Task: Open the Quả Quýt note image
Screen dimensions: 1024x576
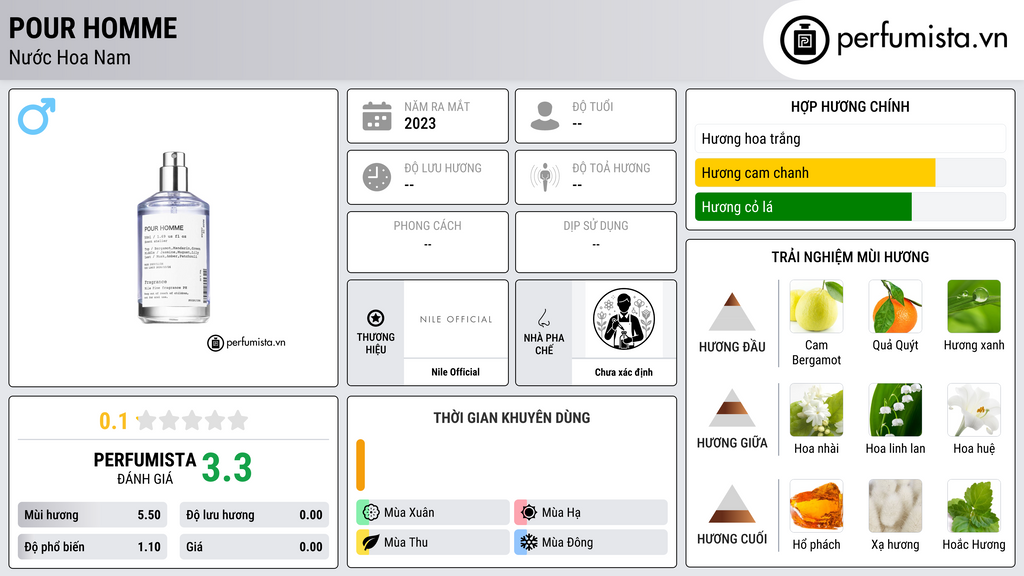Action: [895, 306]
